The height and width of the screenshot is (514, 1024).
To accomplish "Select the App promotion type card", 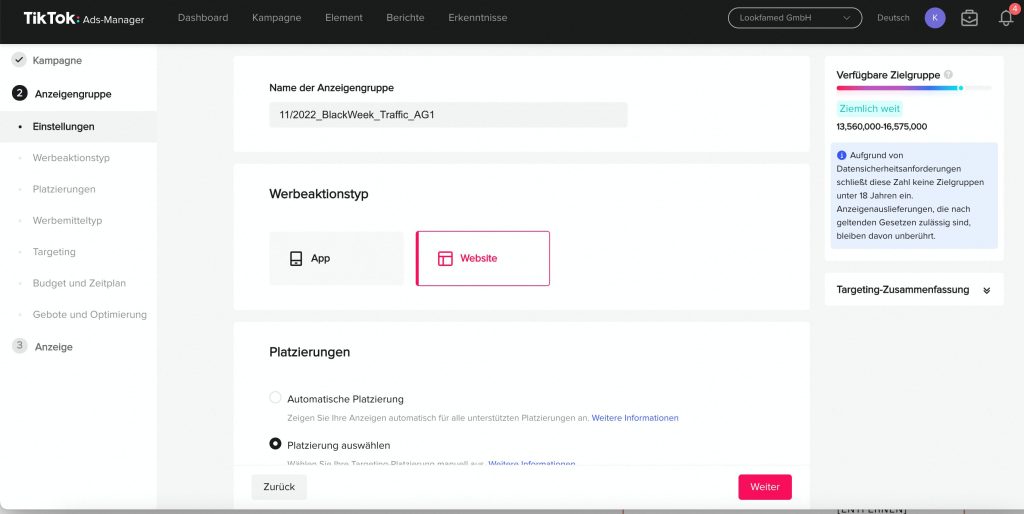I will click(336, 259).
